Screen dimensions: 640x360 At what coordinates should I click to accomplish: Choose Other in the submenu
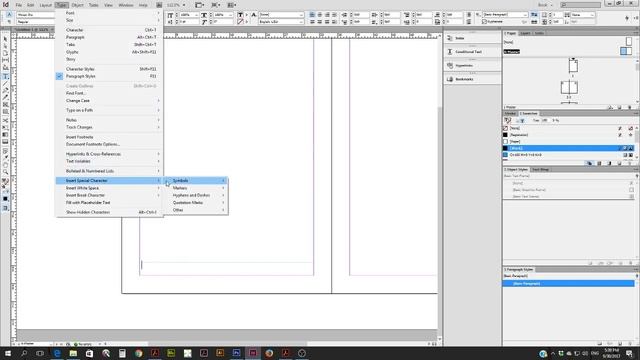tap(196, 210)
